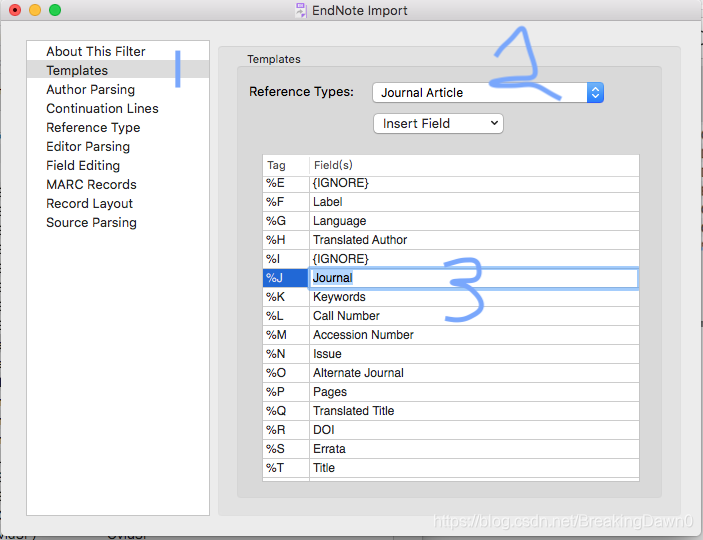Select the %H tag cell
The height and width of the screenshot is (540, 703).
click(286, 240)
